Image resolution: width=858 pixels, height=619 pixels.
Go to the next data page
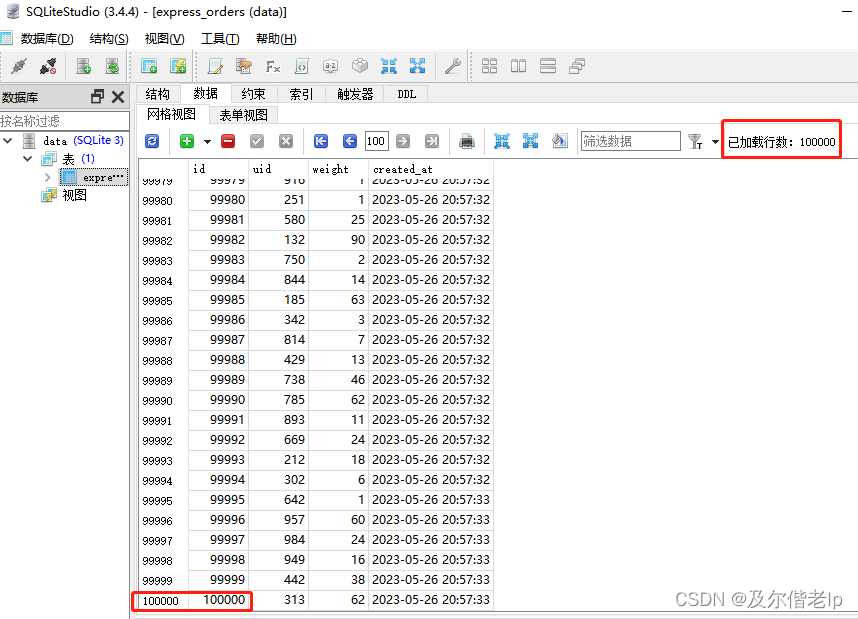tap(403, 141)
